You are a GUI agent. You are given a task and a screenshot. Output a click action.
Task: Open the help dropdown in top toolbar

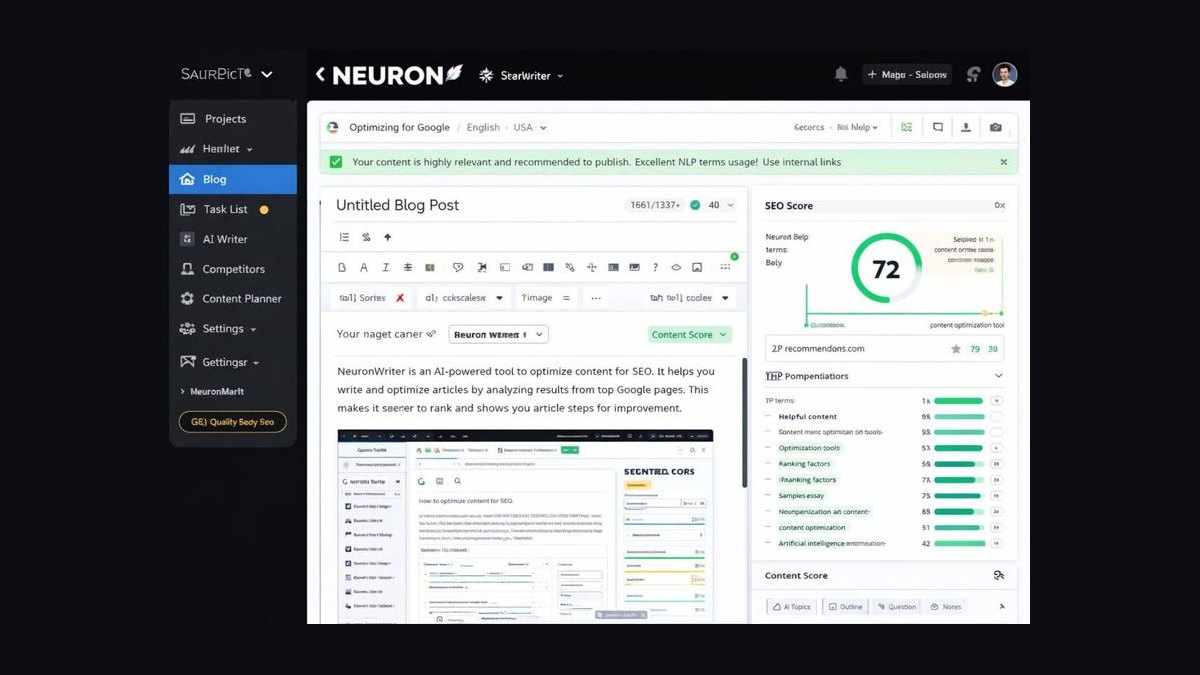[857, 127]
